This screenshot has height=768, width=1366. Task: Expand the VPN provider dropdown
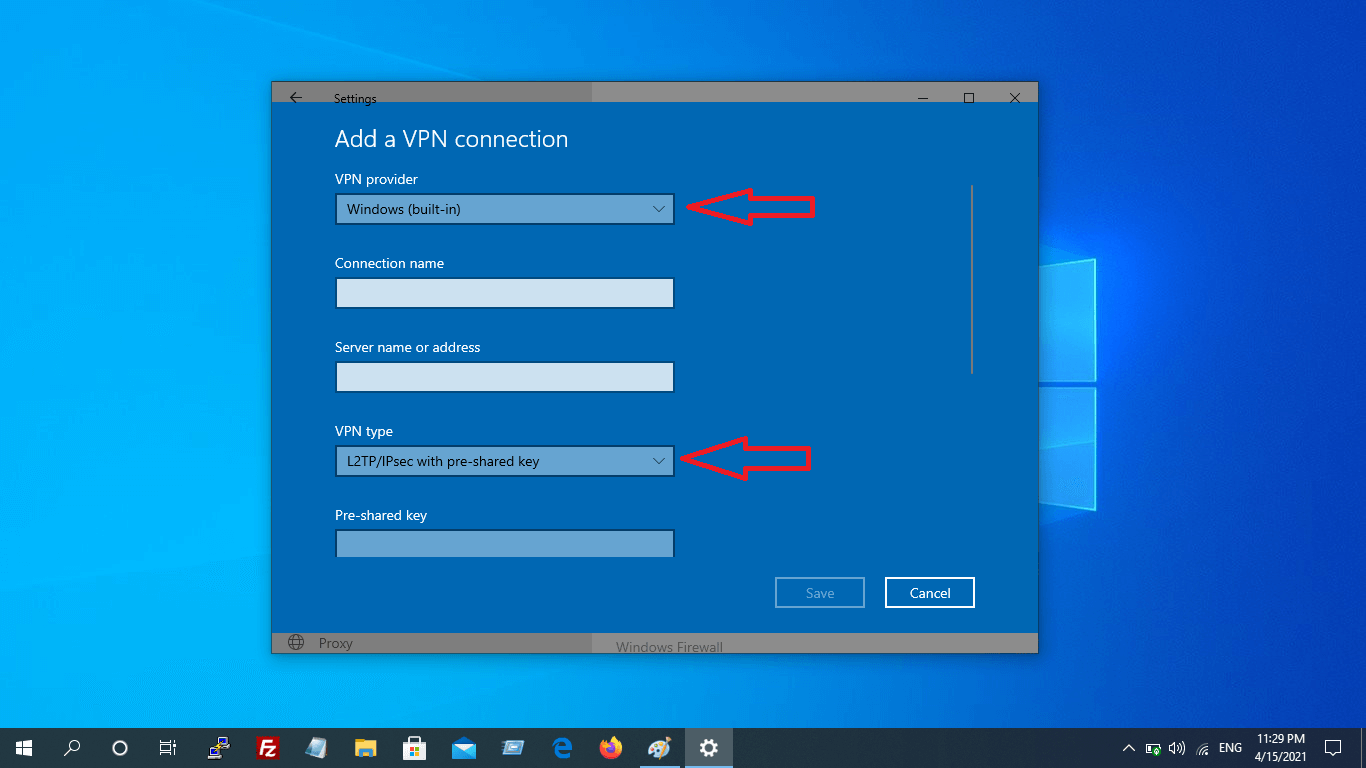click(504, 209)
